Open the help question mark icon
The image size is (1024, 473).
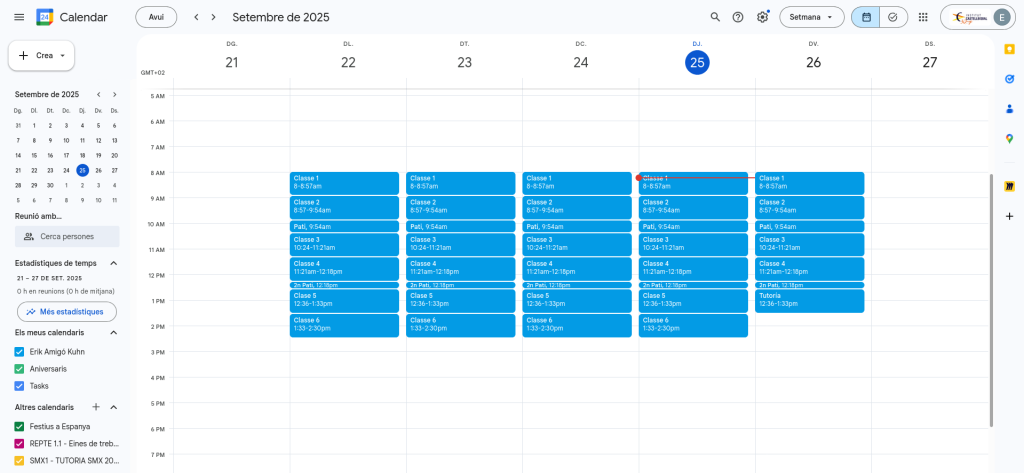738,17
